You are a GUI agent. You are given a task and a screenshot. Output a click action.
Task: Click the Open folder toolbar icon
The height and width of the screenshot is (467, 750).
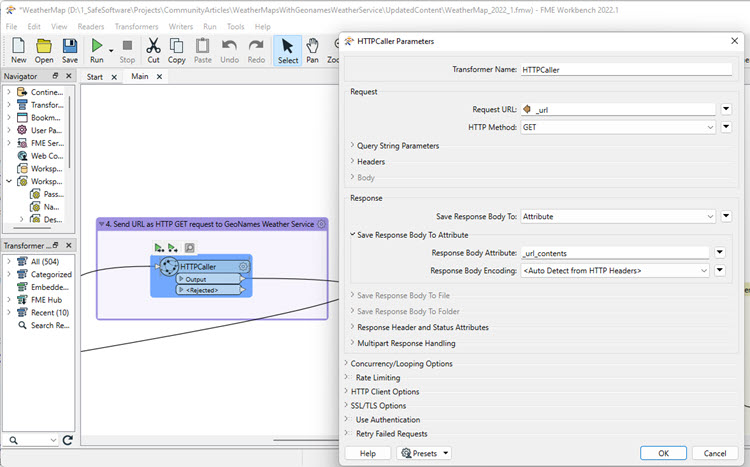[x=44, y=50]
